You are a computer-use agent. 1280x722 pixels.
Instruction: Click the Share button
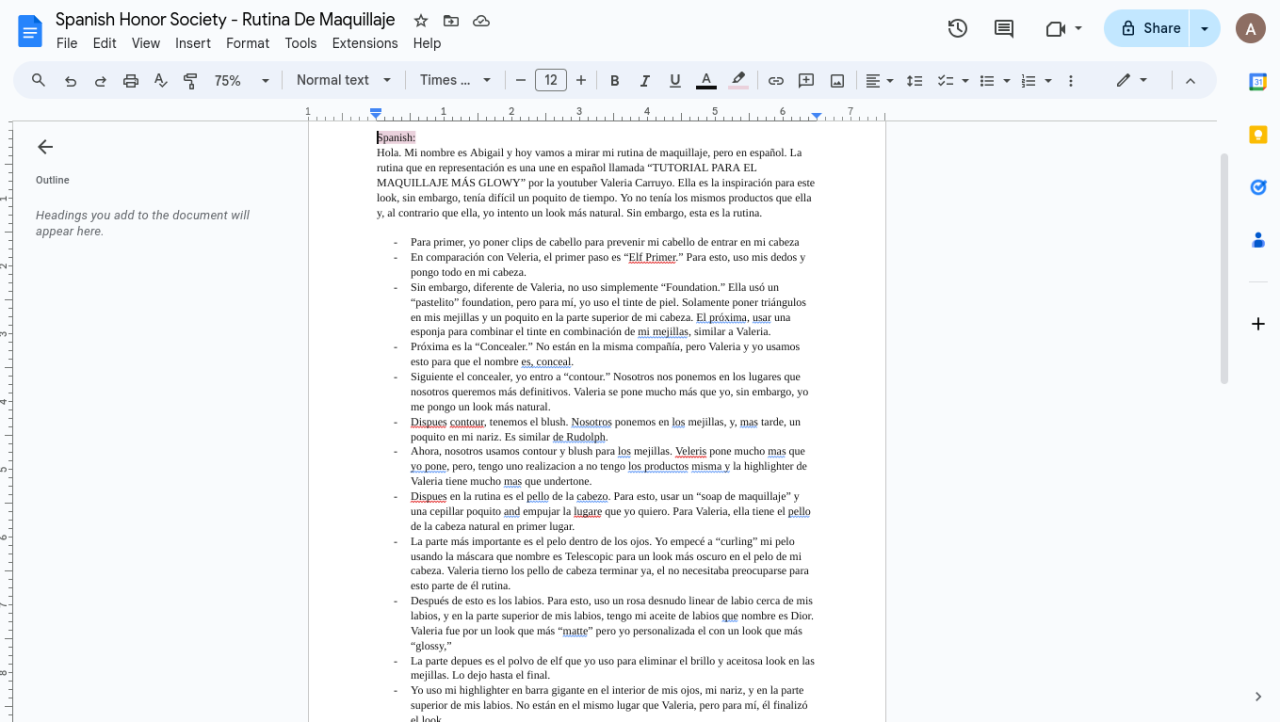pyautogui.click(x=1150, y=28)
